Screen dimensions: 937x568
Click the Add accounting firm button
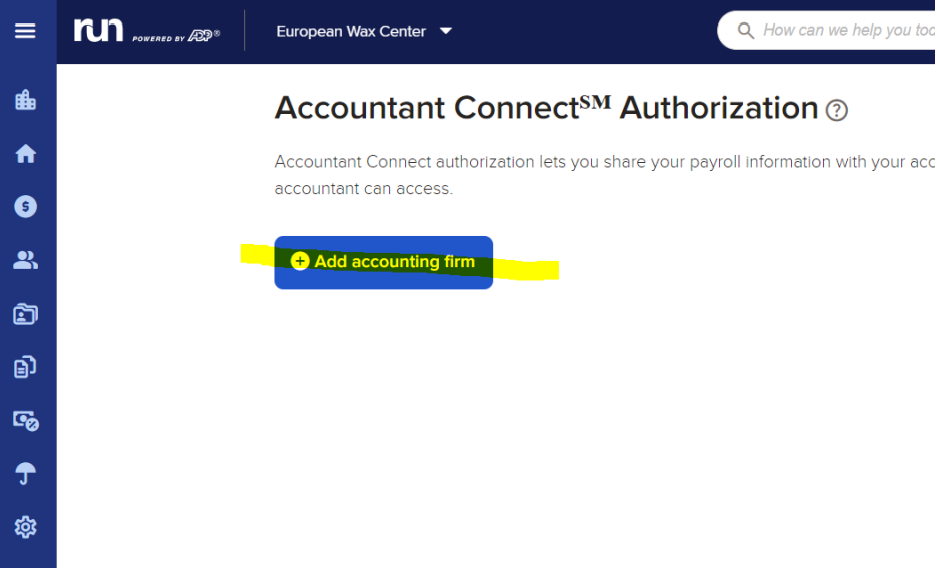tap(384, 262)
